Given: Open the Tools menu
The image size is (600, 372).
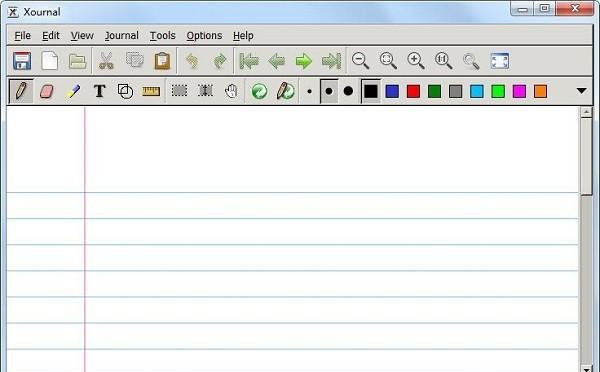Looking at the screenshot, I should [163, 36].
